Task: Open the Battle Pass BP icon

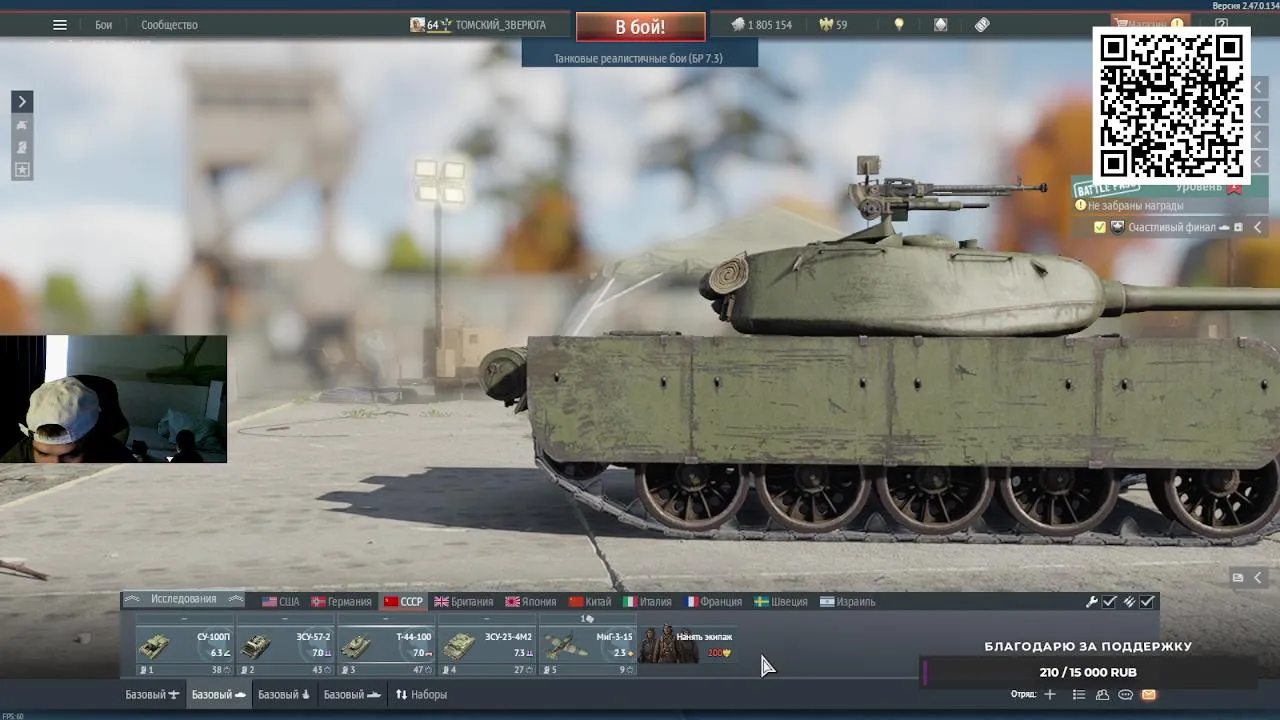Action: click(x=982, y=25)
